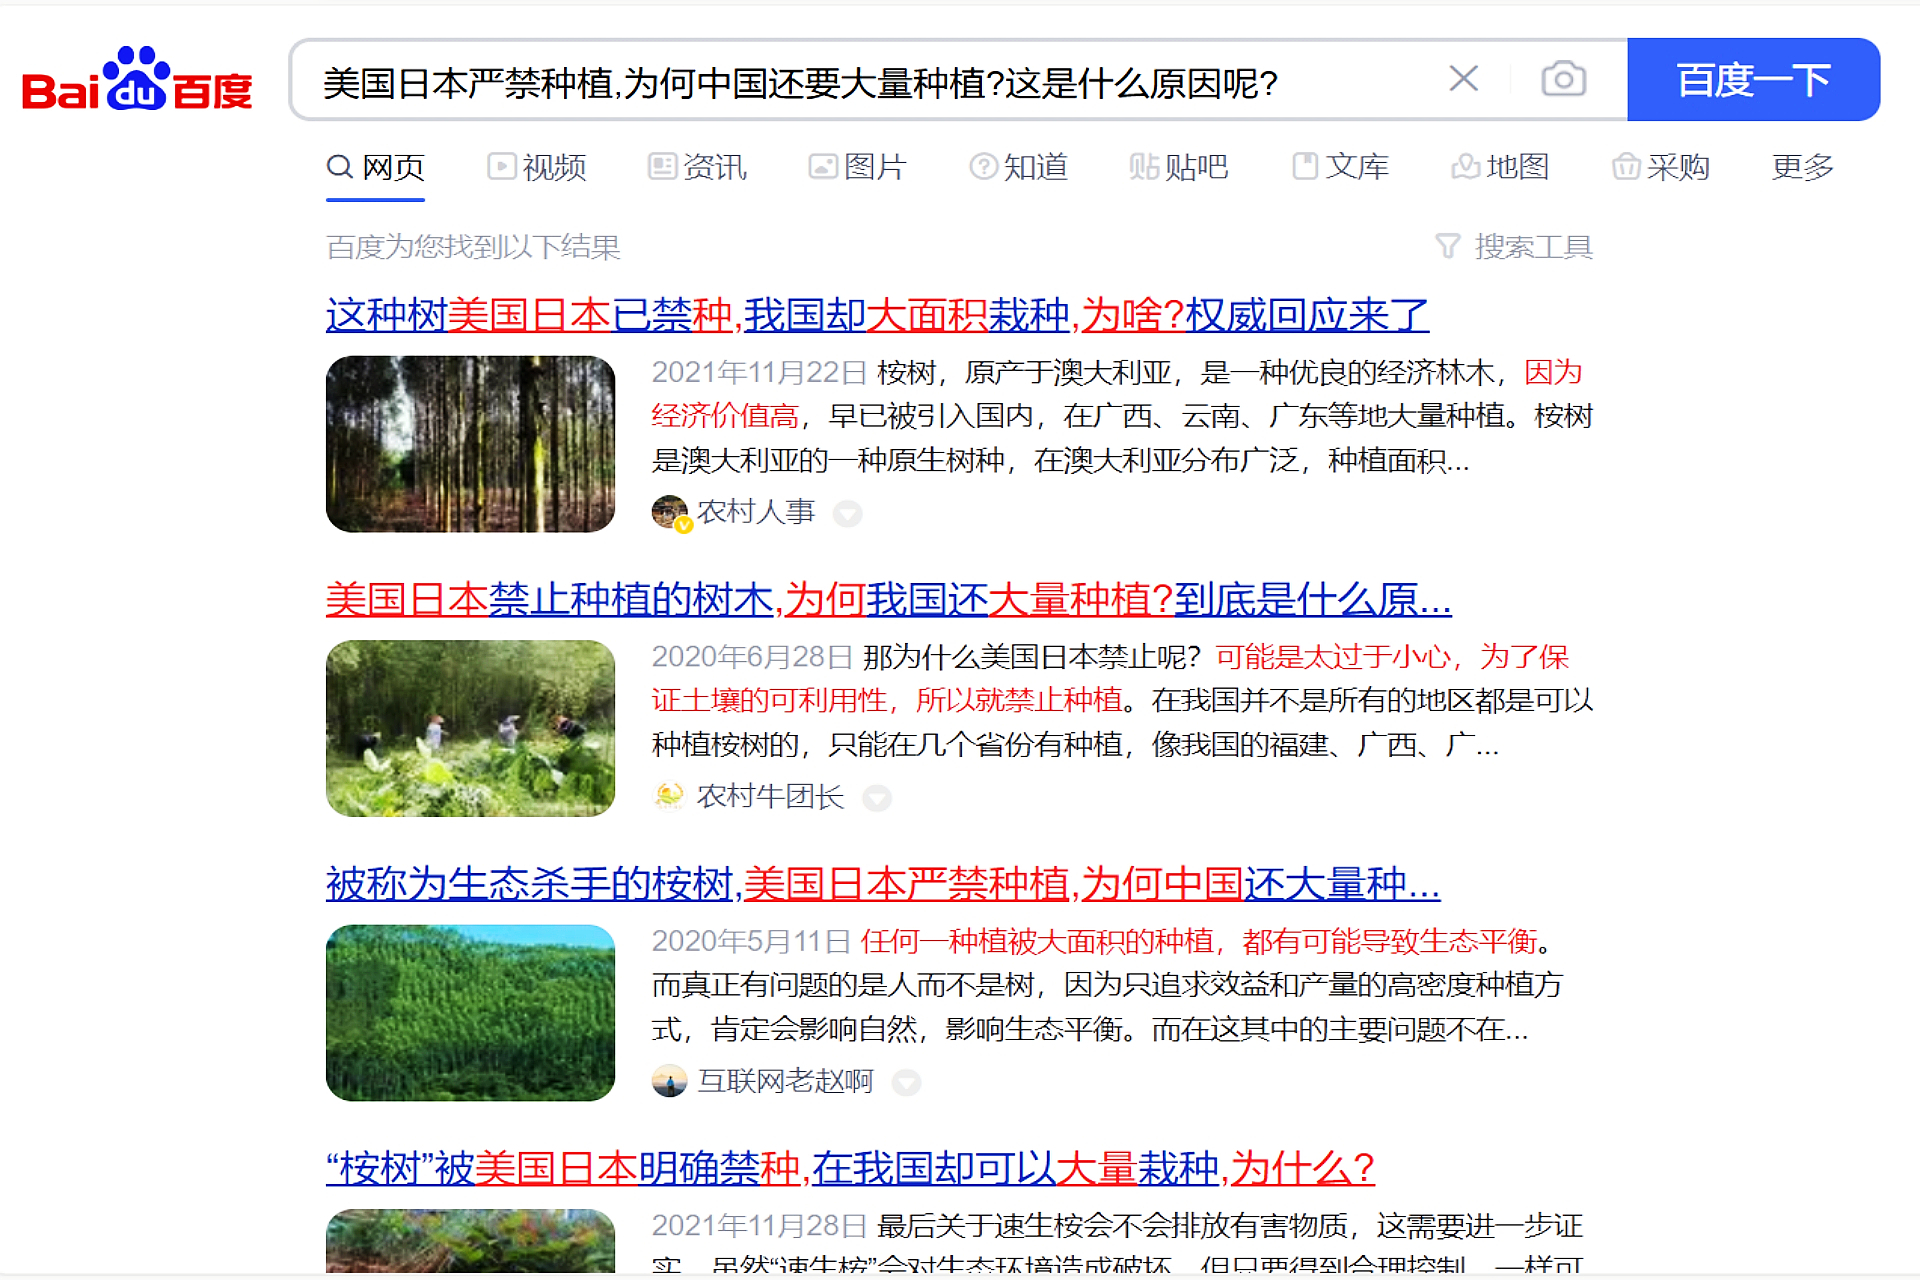Click 农村牛团长 avatar icon
Viewport: 1920px width, 1280px height.
(x=669, y=797)
